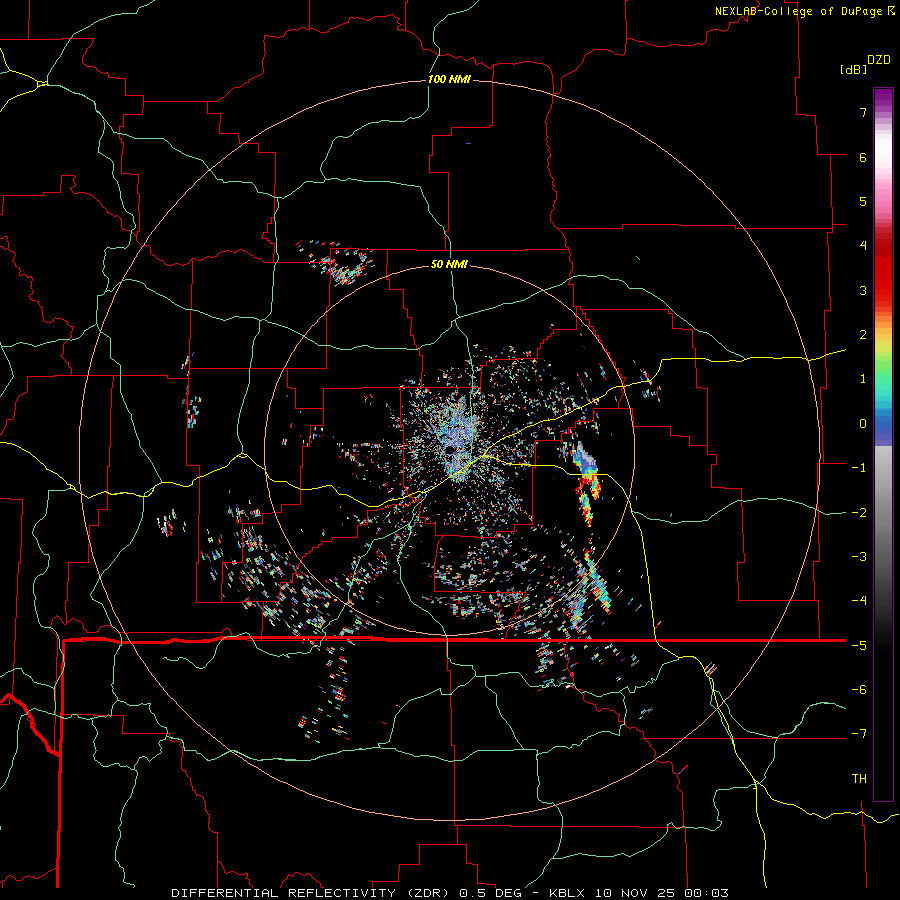The image size is (900, 900).
Task: Click the 7 value on color scale
Action: 863,112
